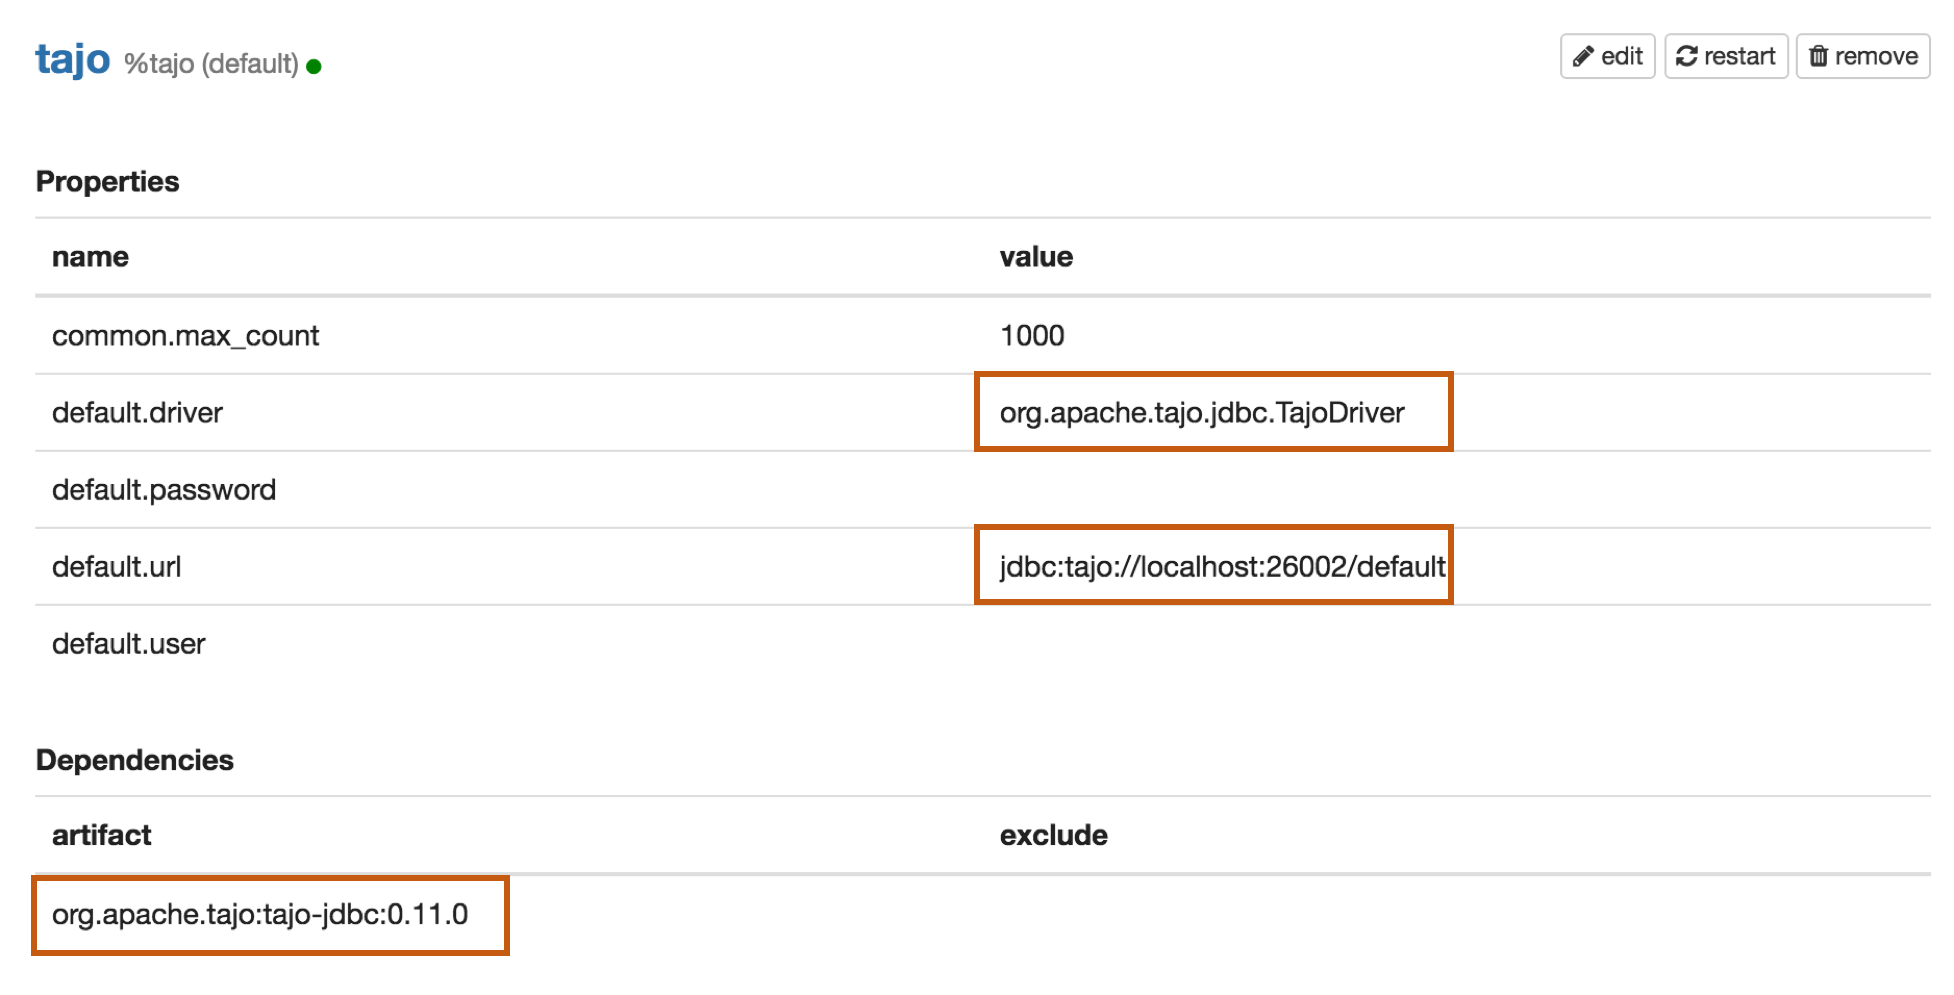
Task: Click the name column header in Properties
Action: 90,257
